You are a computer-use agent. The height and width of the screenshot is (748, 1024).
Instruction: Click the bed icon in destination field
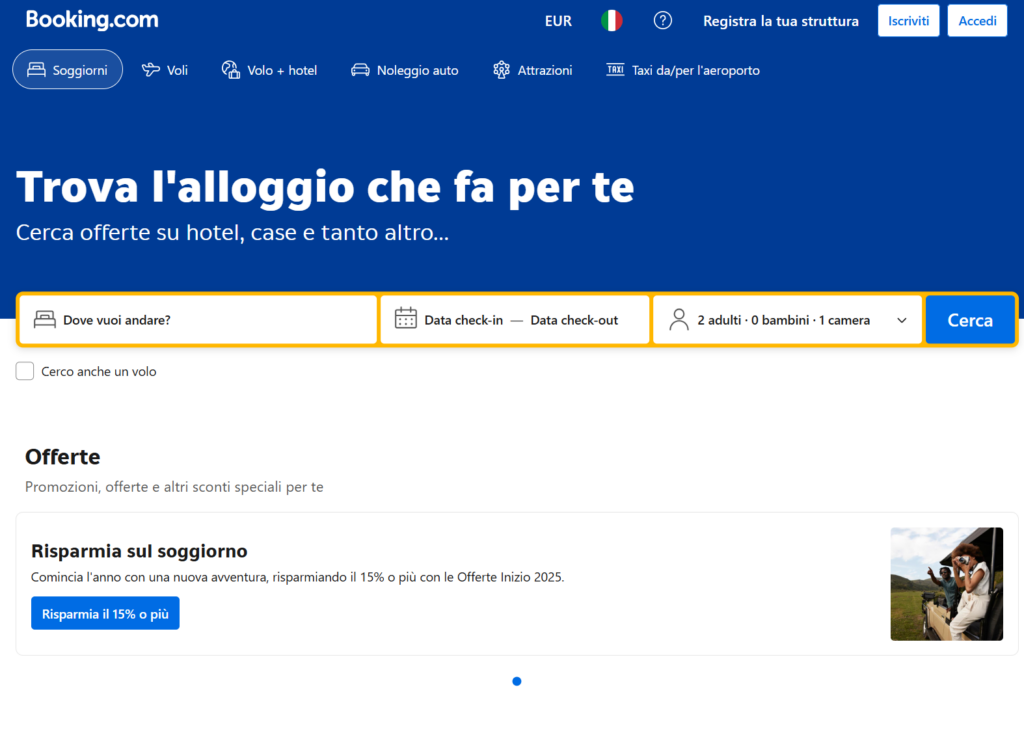[44, 319]
